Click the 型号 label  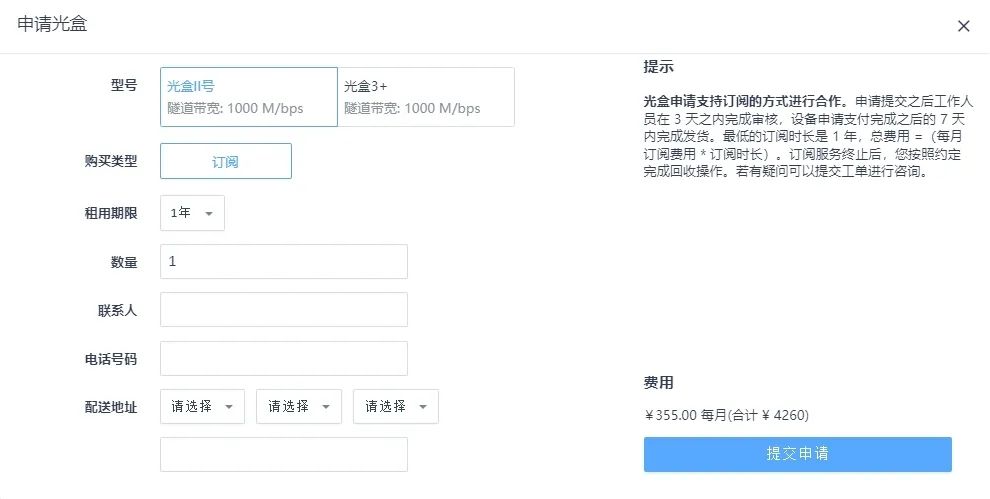[x=124, y=85]
